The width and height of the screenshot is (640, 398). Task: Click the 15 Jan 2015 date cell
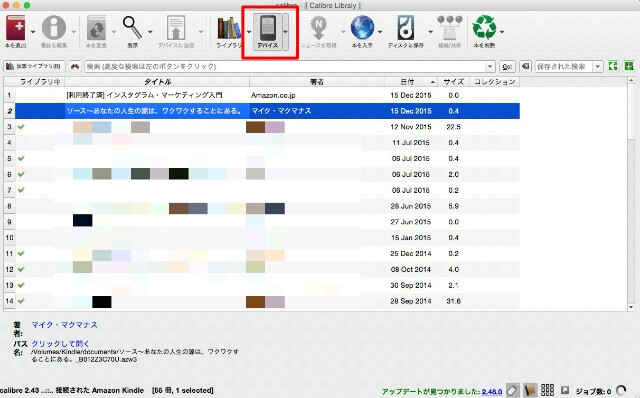(411, 238)
